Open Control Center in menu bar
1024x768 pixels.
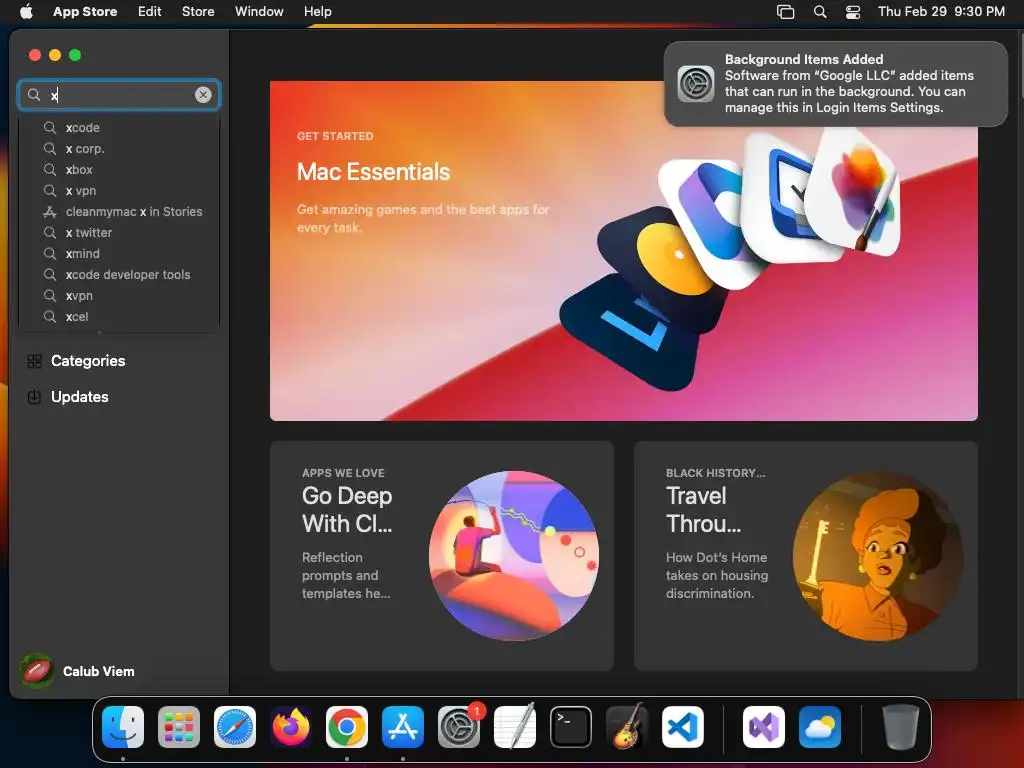(x=853, y=12)
